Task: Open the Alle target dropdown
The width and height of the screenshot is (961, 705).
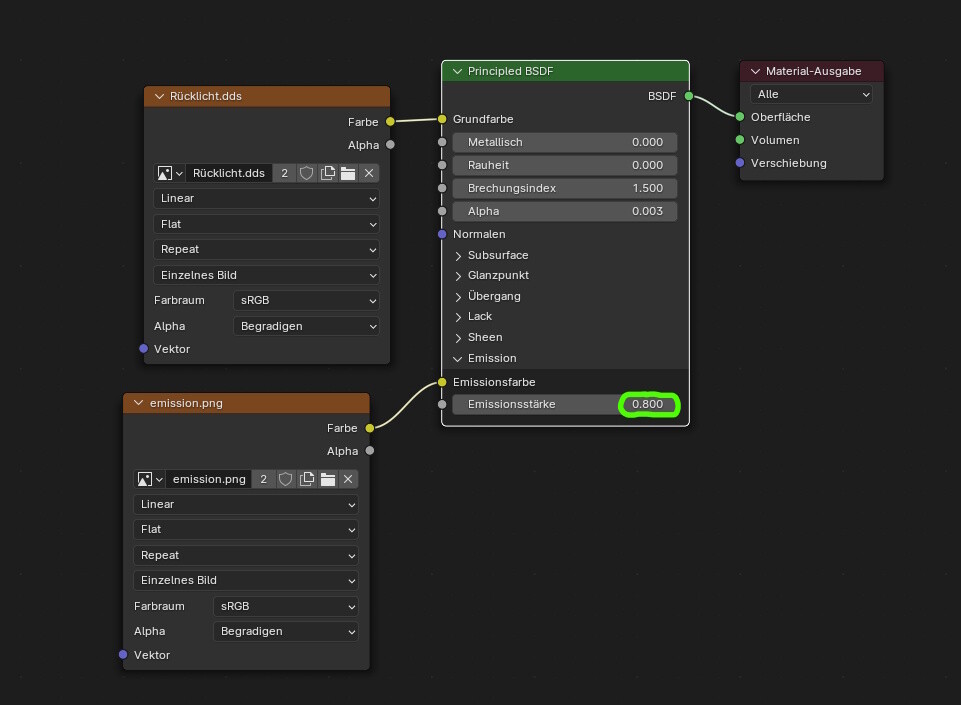Action: pyautogui.click(x=811, y=94)
